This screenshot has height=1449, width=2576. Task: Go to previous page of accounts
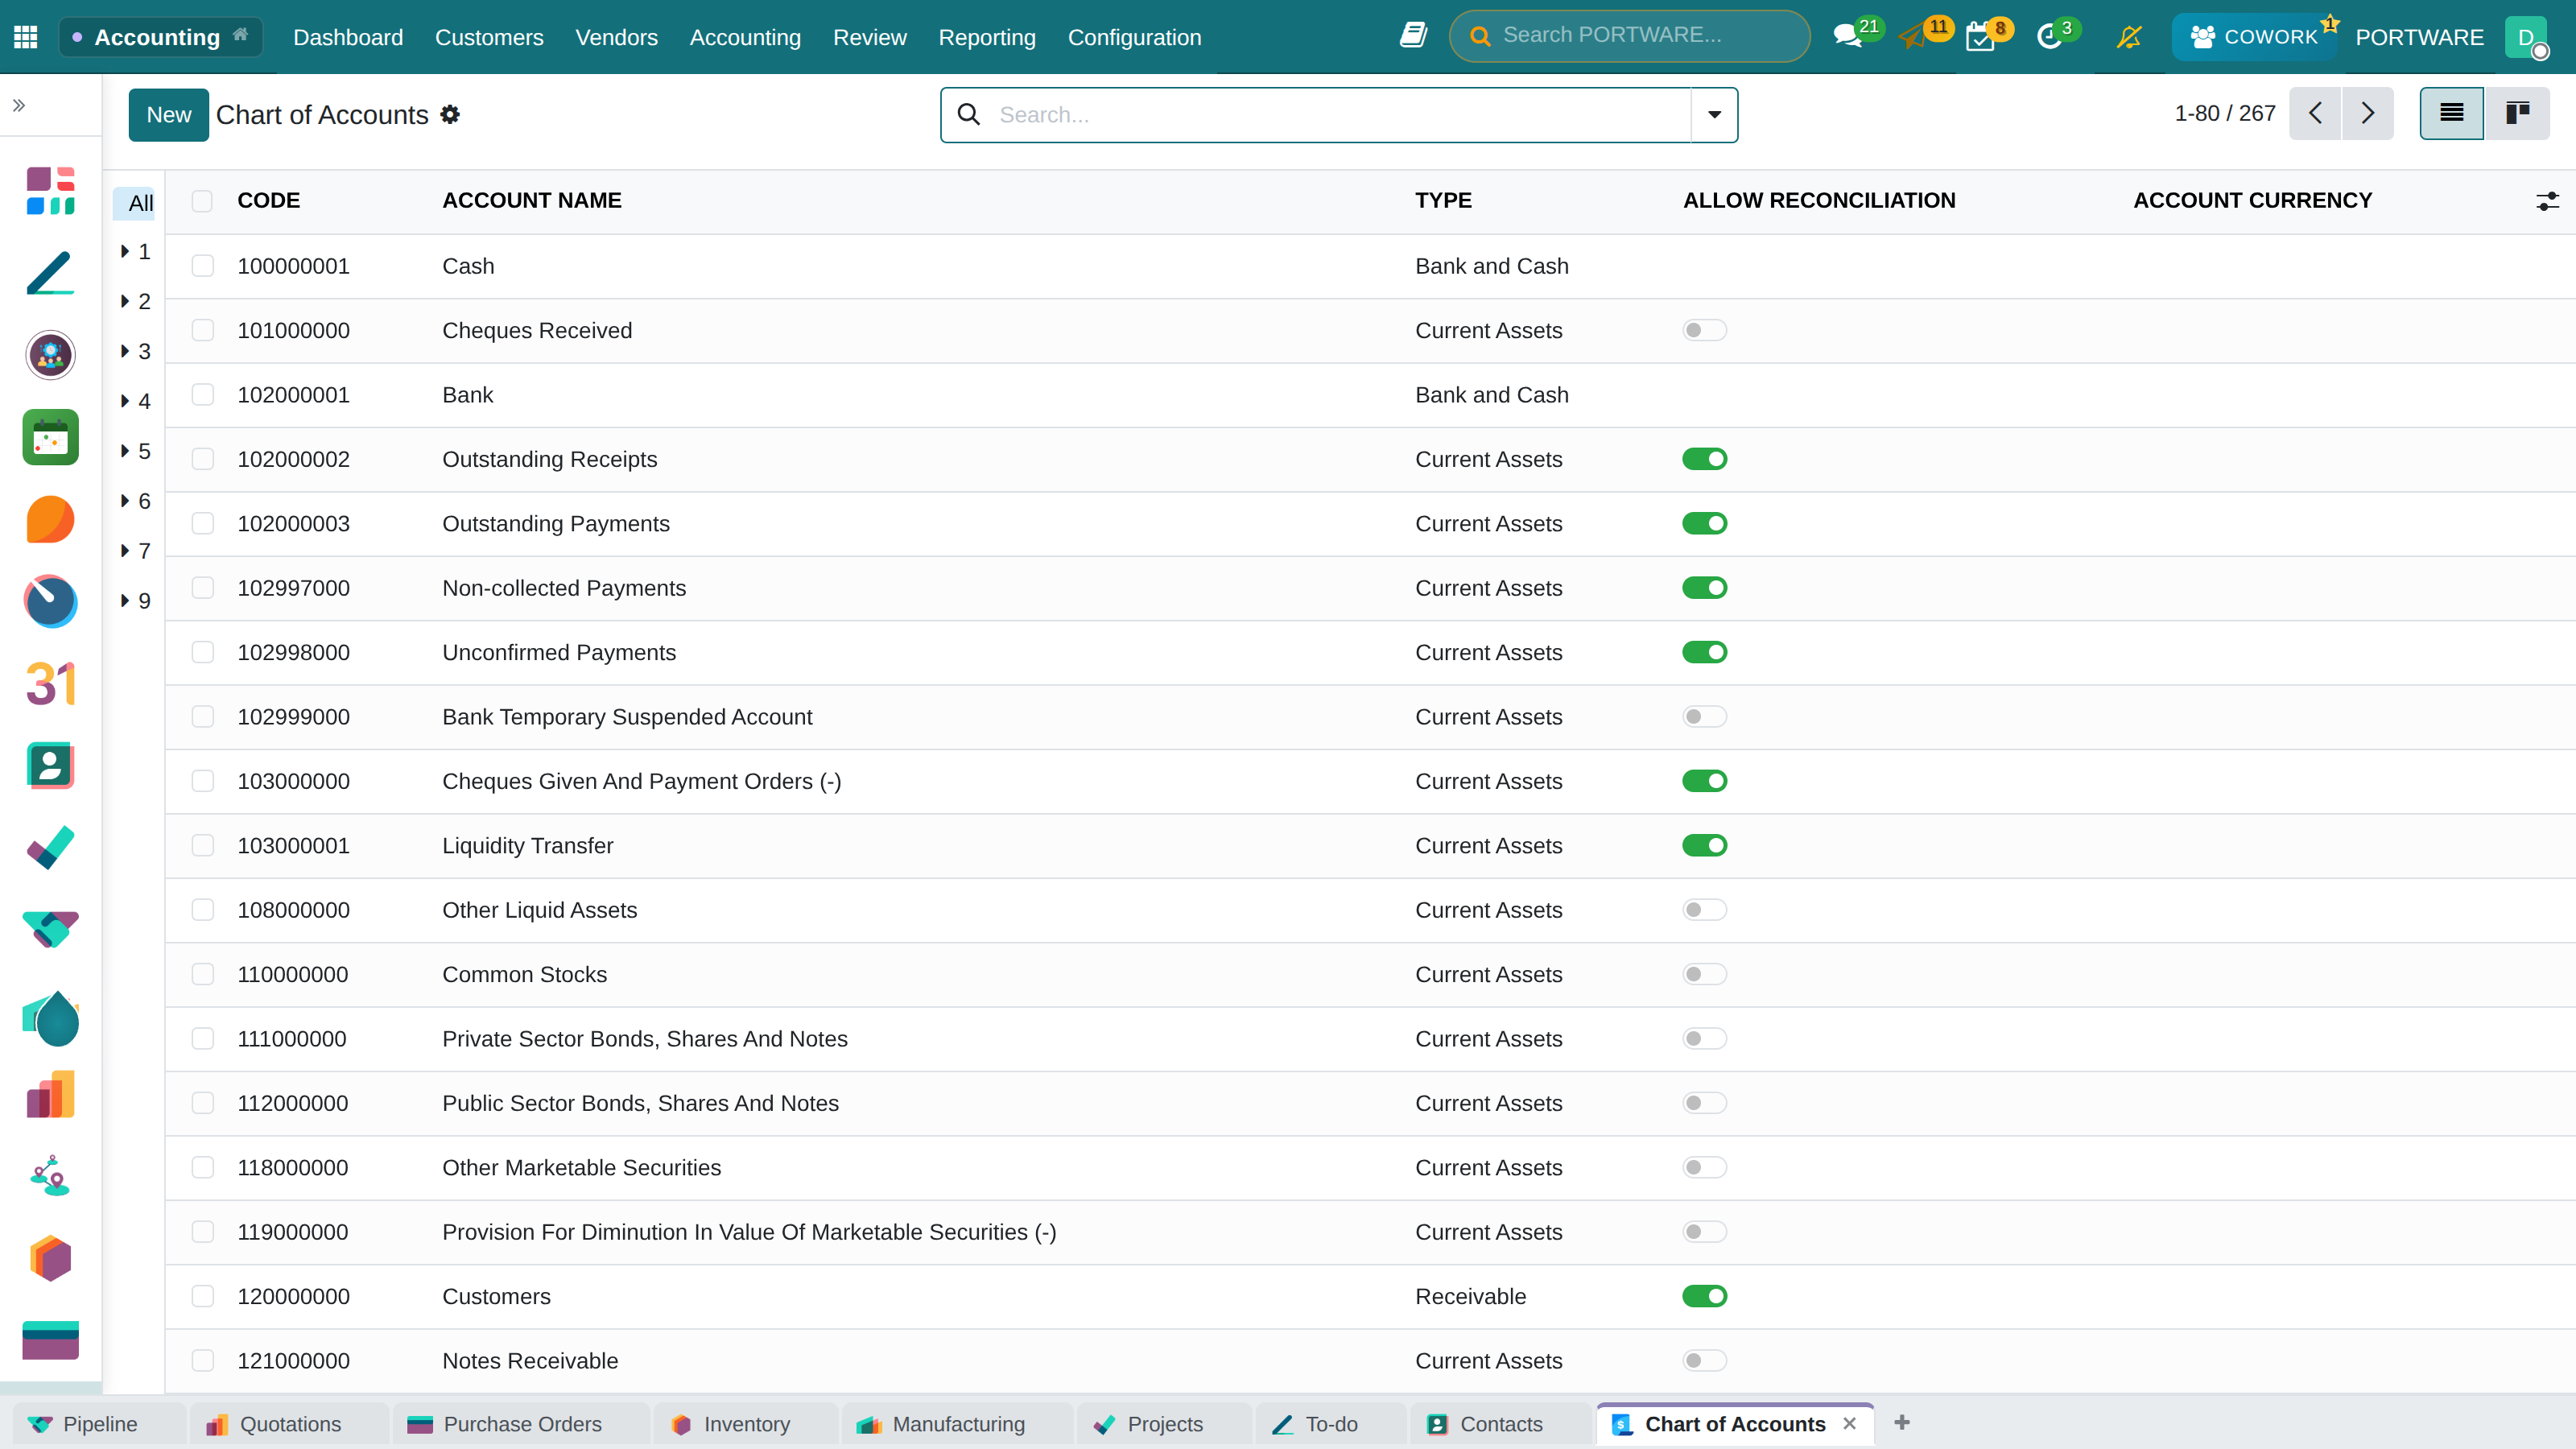click(2315, 113)
